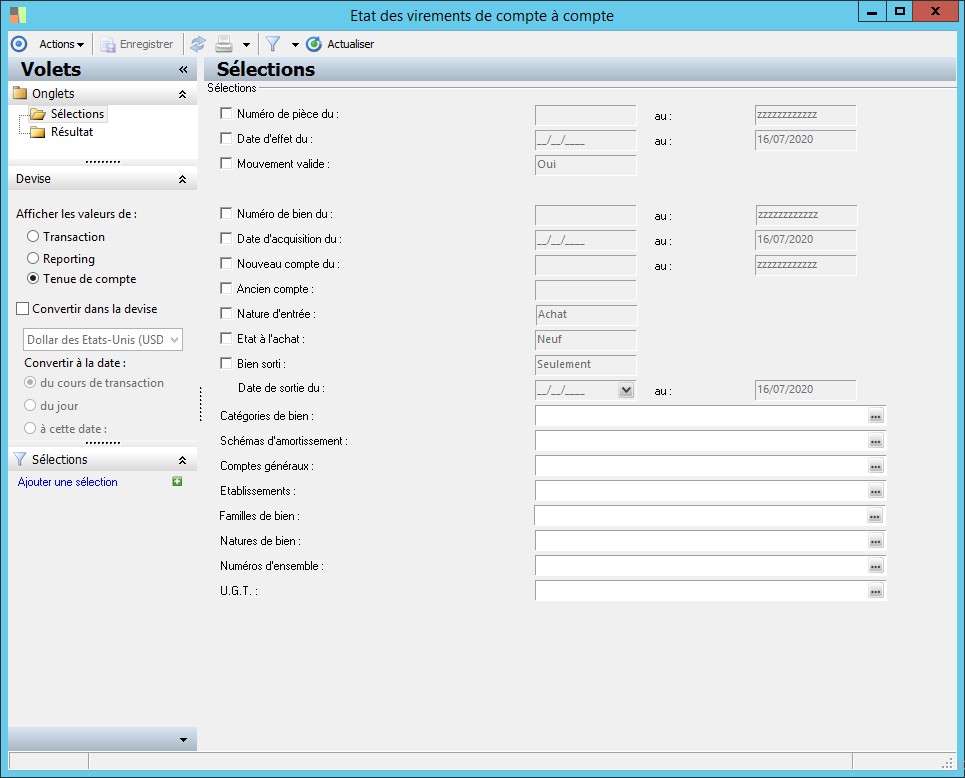Open the printer dropdown arrow

tap(246, 44)
